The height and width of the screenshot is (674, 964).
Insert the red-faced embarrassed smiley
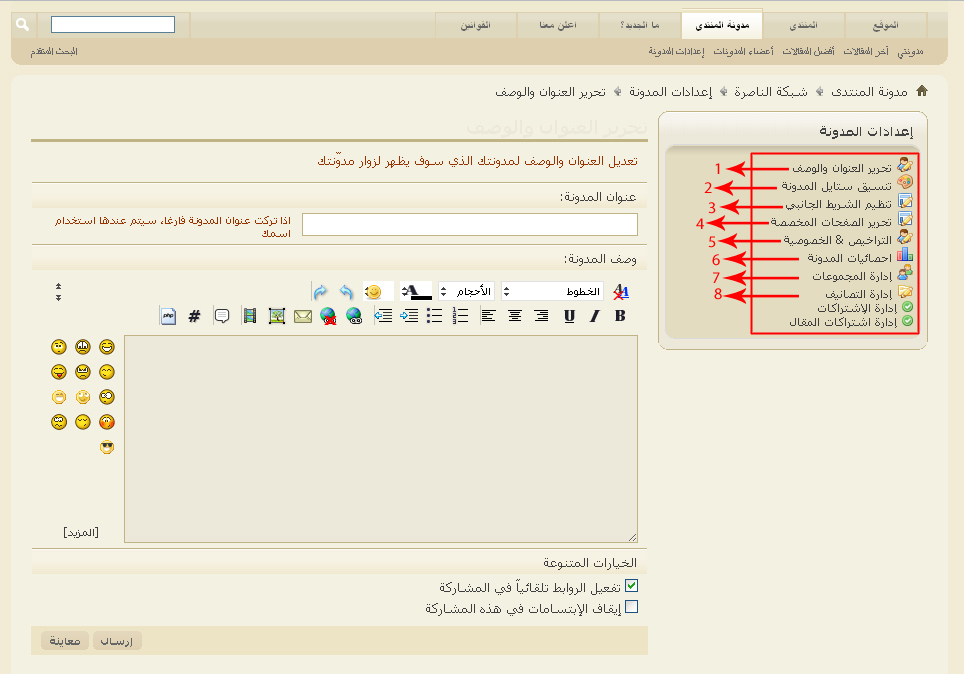point(107,422)
